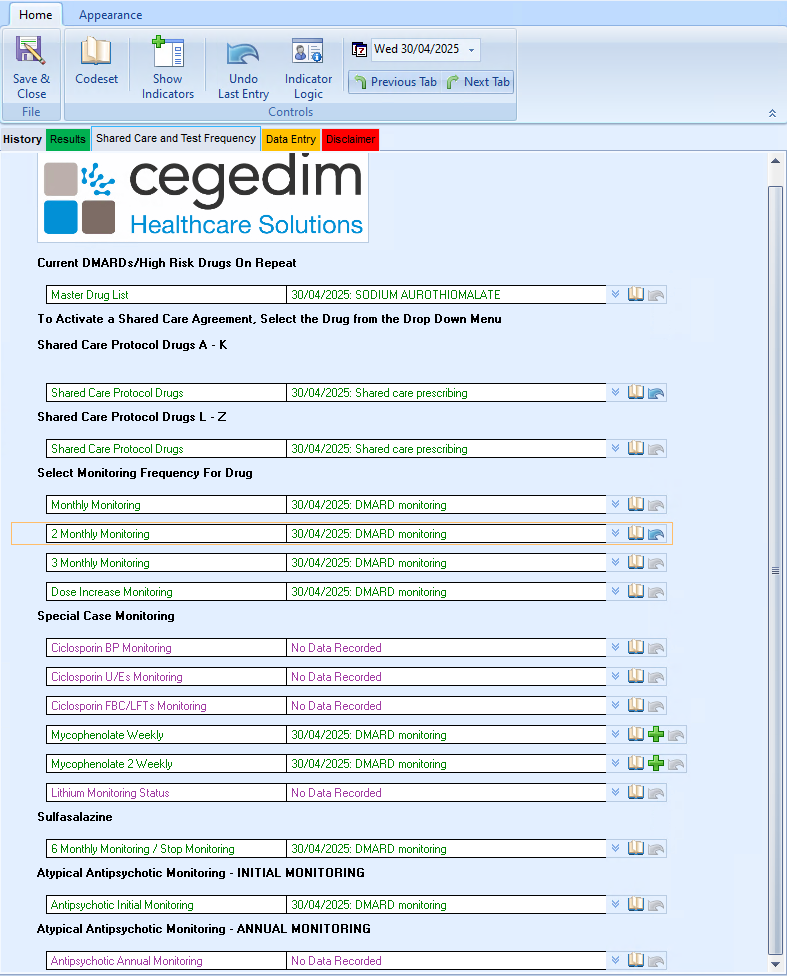Open codeset book for Ciclosporin FBC/LFTs Monitoring
Image resolution: width=787 pixels, height=976 pixels.
pyautogui.click(x=636, y=705)
